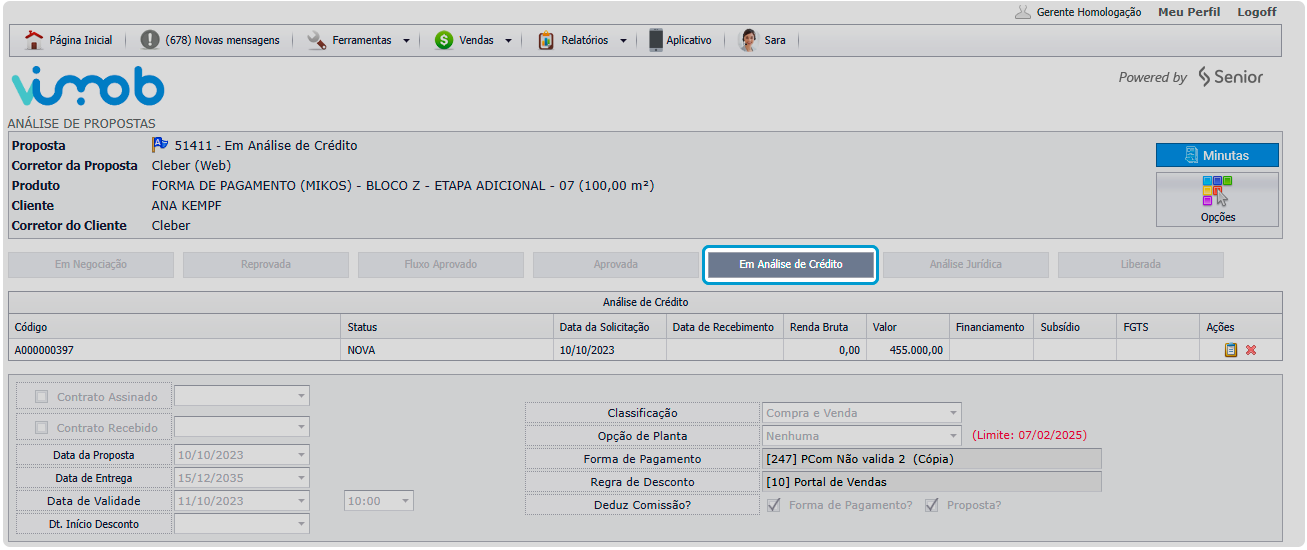This screenshot has width=1307, height=550.
Task: Open the Opções colored squares icon
Action: 1217,190
